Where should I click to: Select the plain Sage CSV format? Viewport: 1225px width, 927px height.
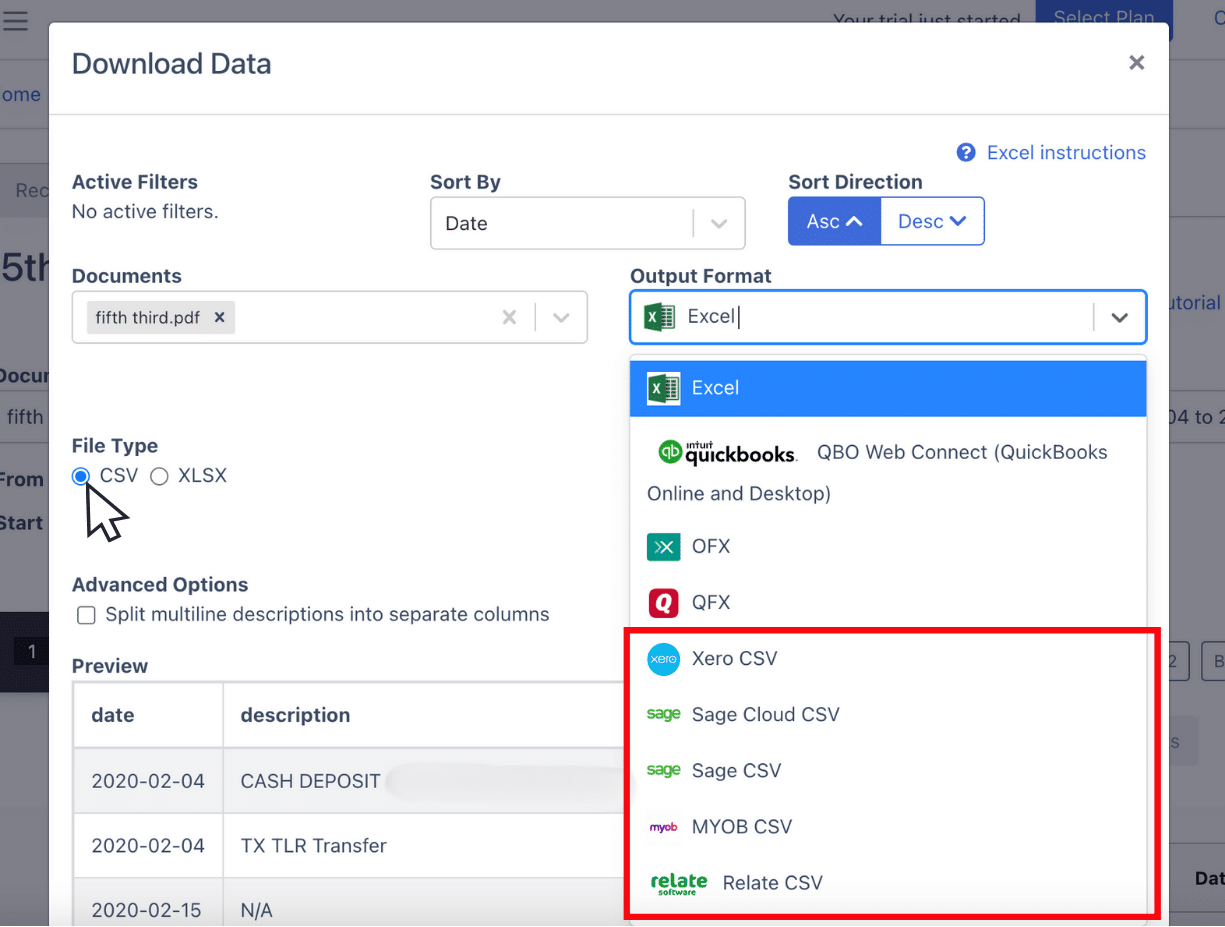tap(888, 770)
